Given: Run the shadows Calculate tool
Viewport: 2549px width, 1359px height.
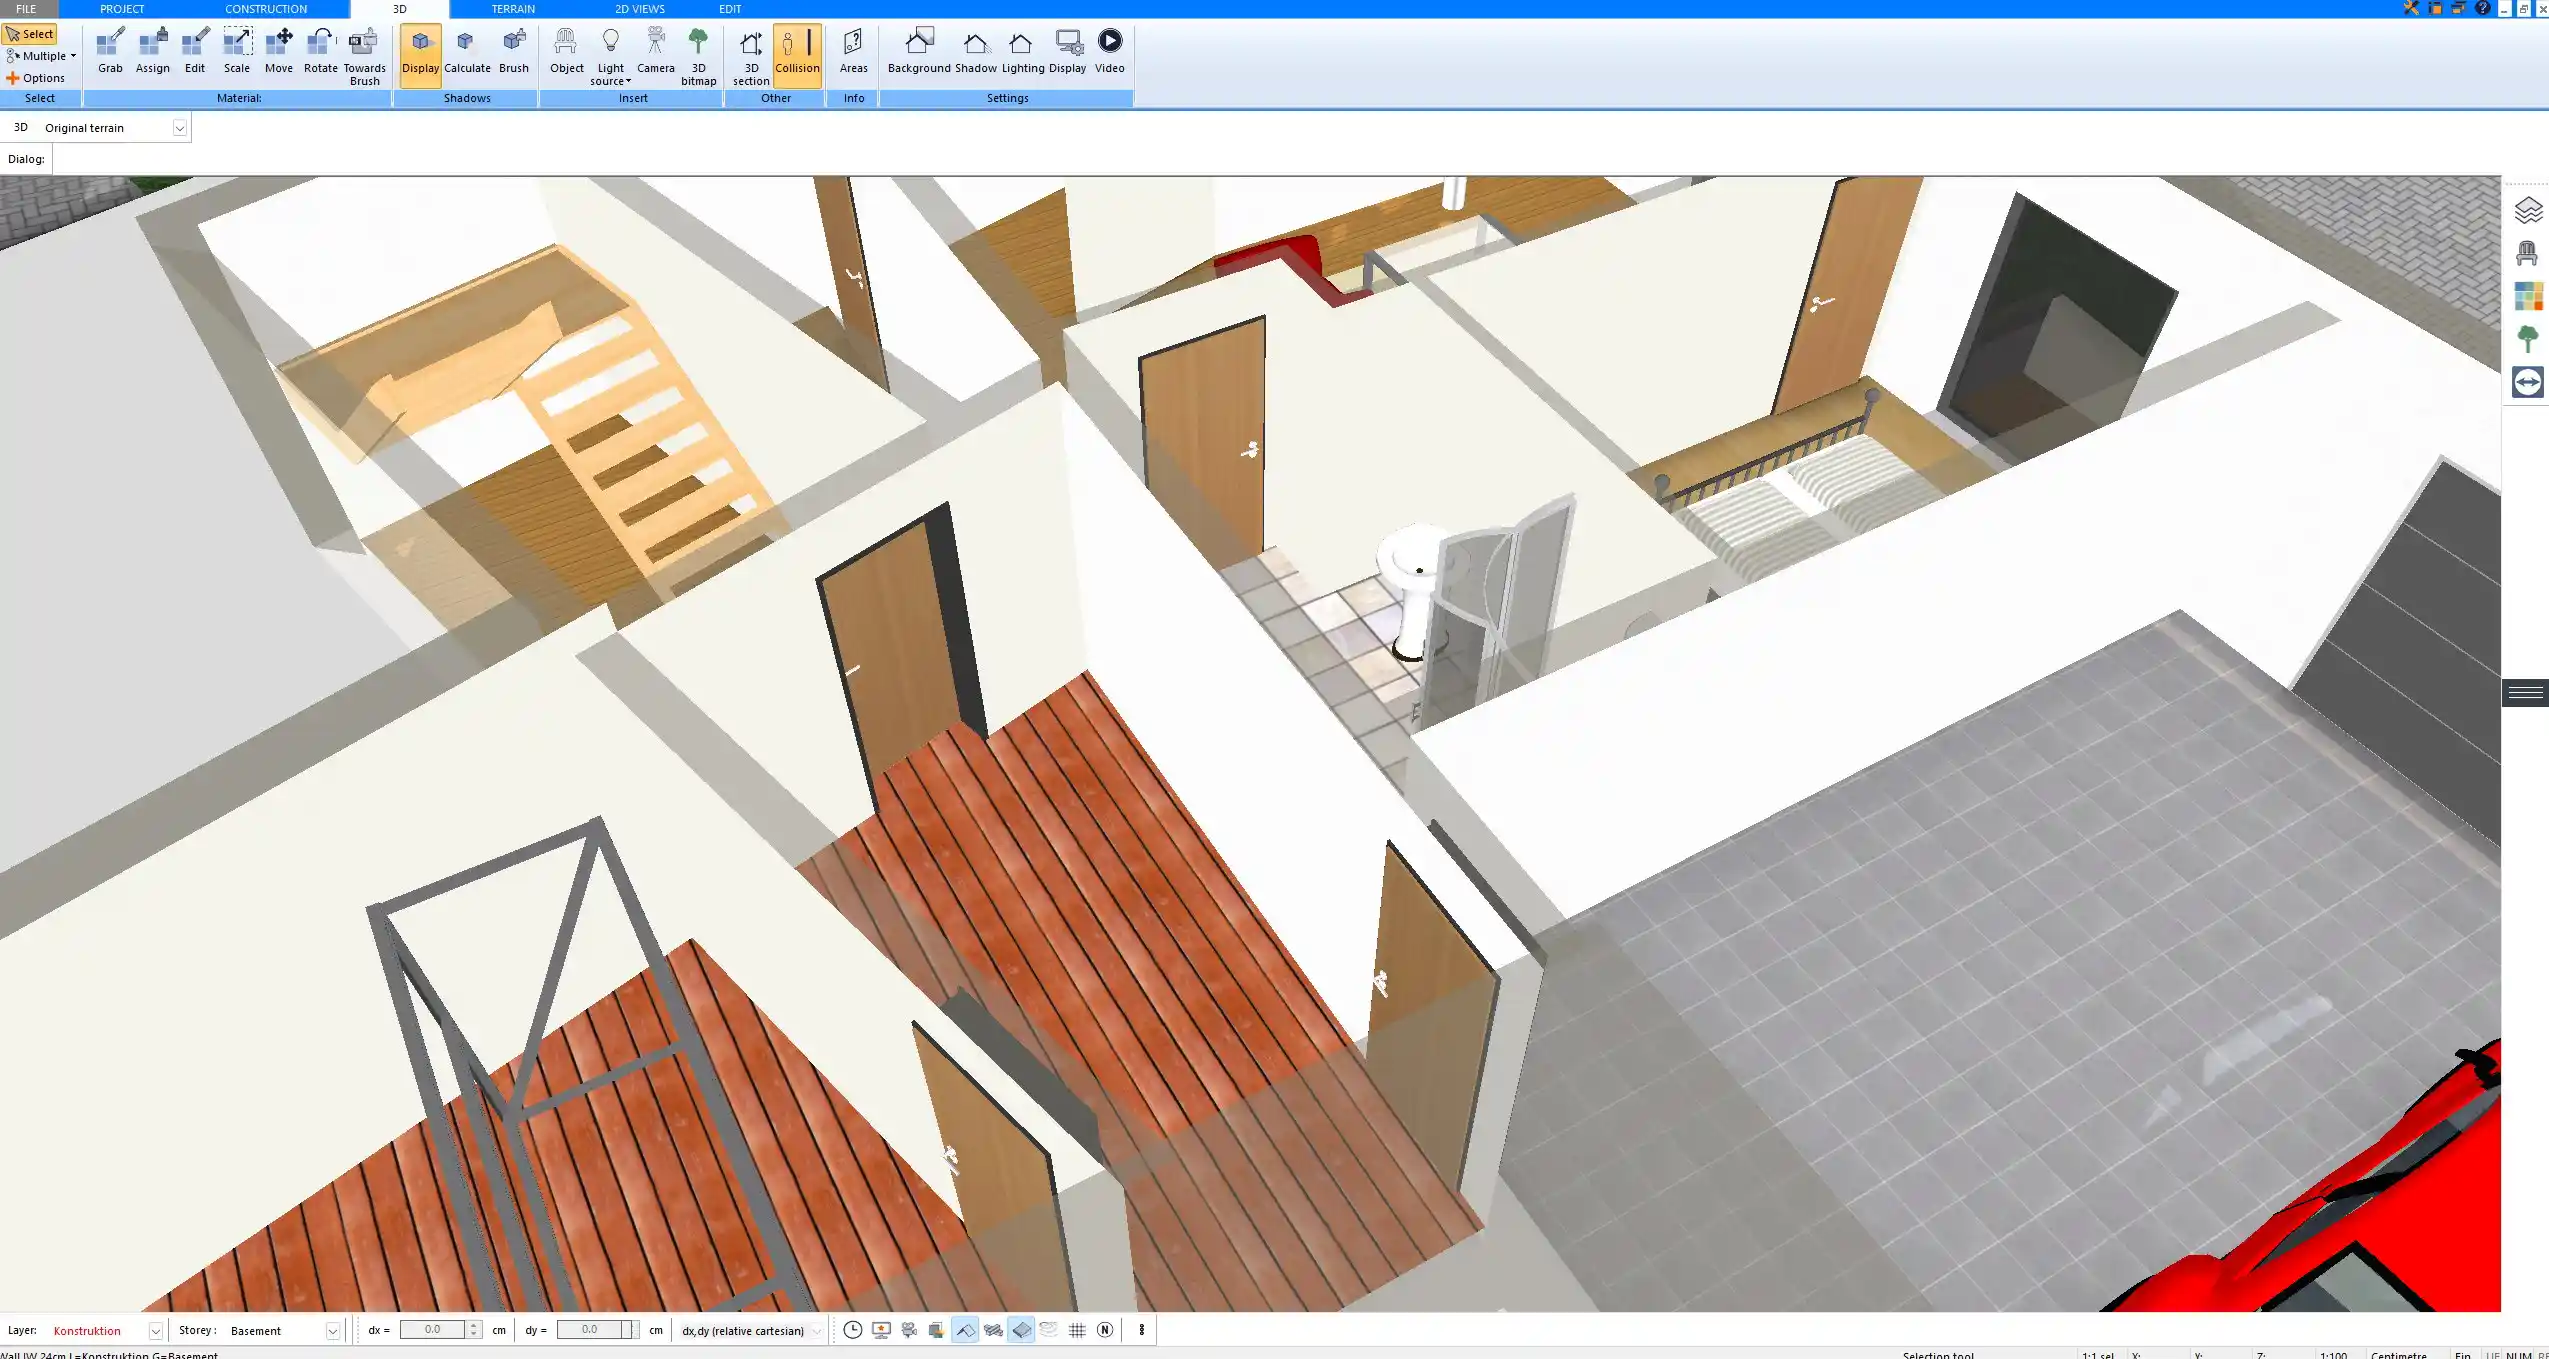Looking at the screenshot, I should (x=467, y=52).
